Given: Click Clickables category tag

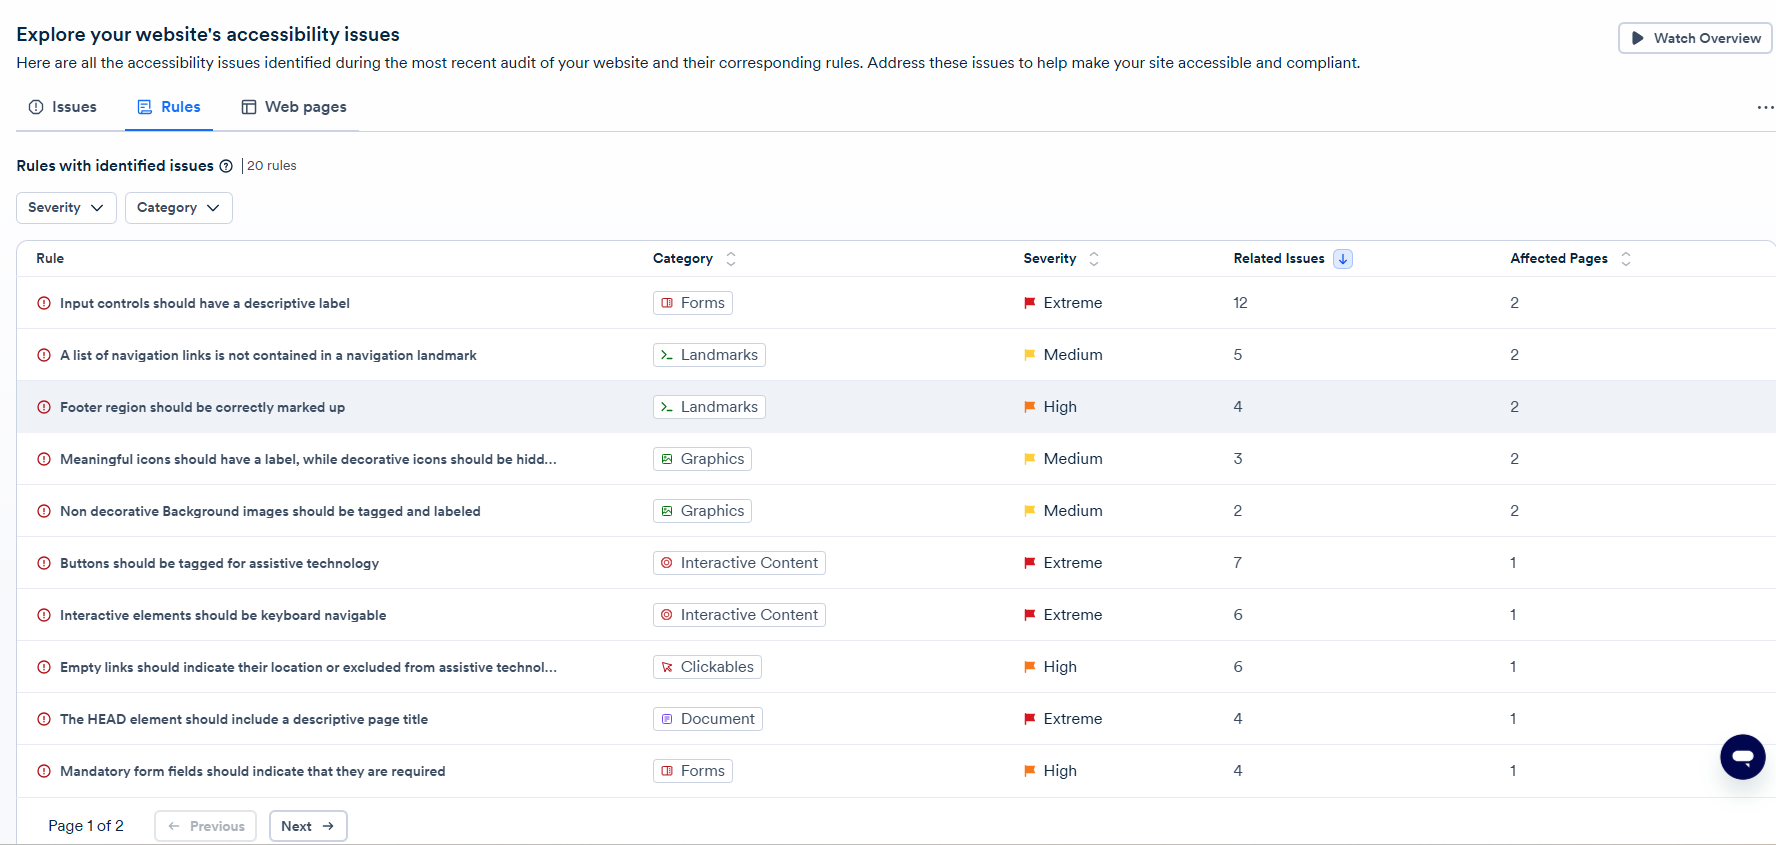Looking at the screenshot, I should click(707, 667).
